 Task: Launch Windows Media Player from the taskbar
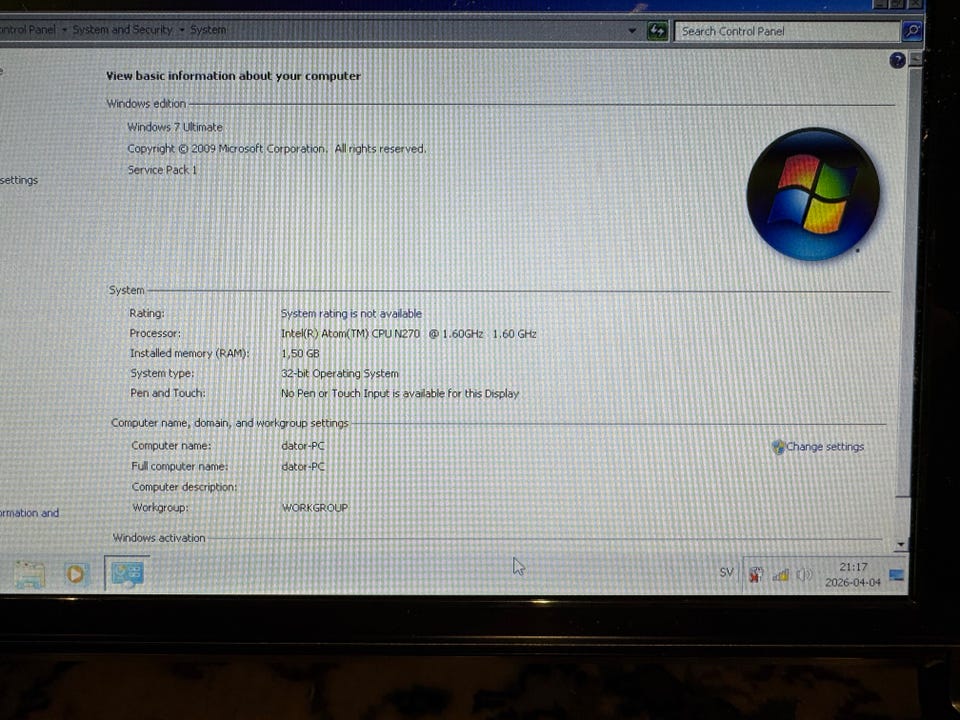pyautogui.click(x=75, y=574)
